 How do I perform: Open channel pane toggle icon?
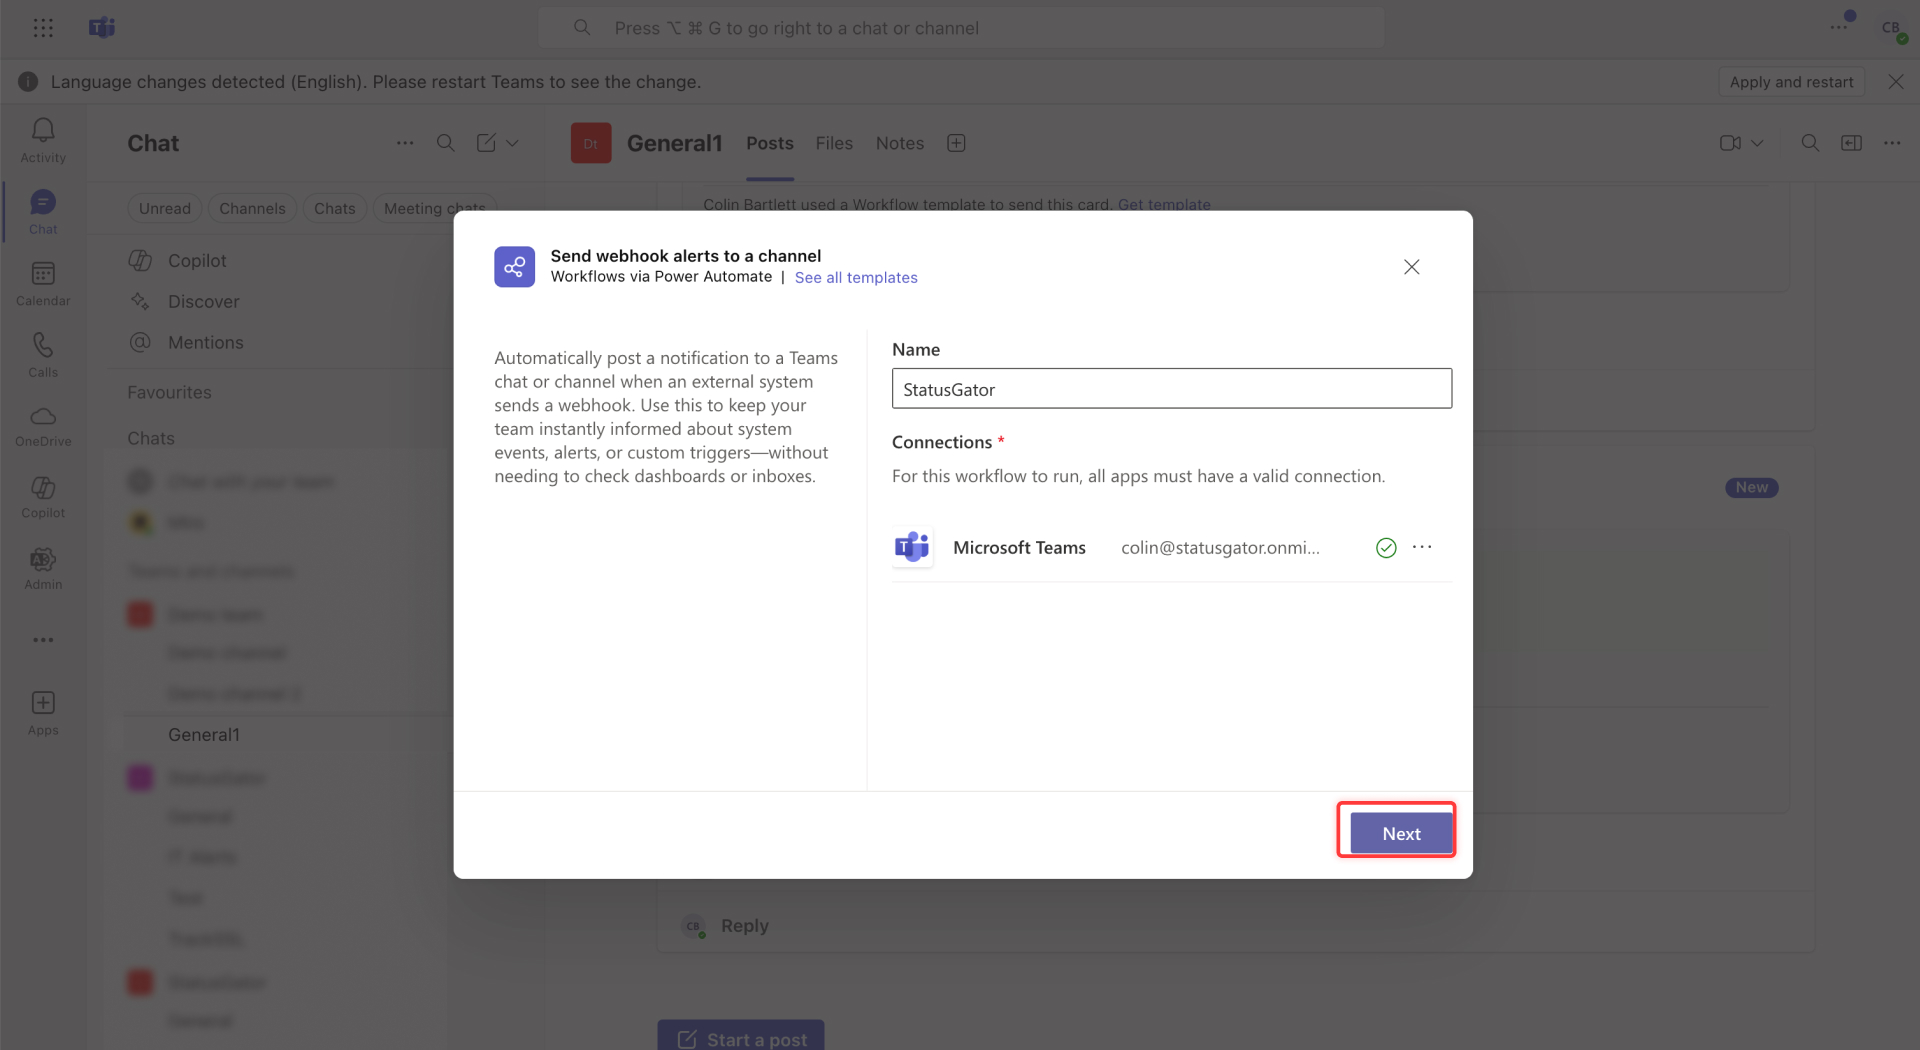1852,143
